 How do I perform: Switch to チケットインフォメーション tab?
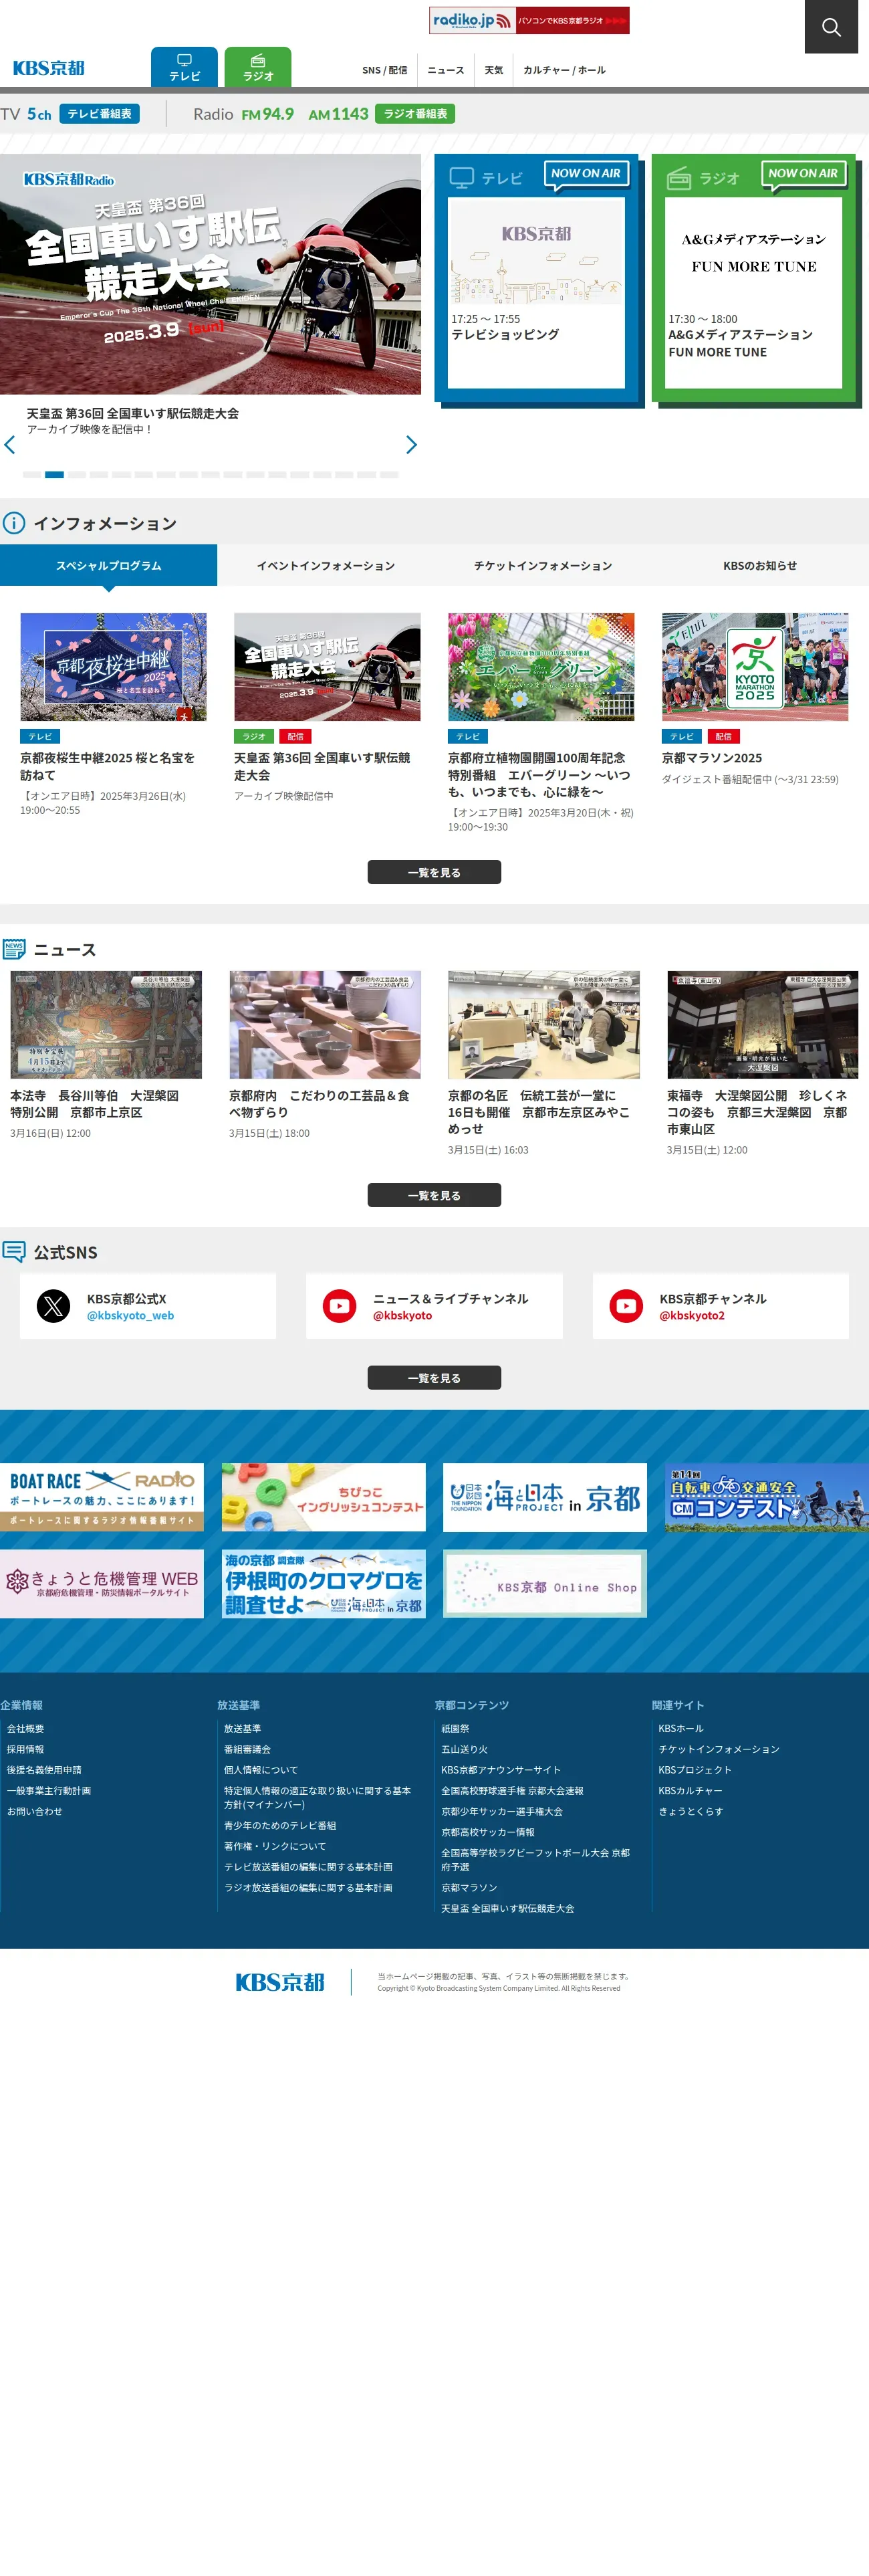pyautogui.click(x=543, y=565)
